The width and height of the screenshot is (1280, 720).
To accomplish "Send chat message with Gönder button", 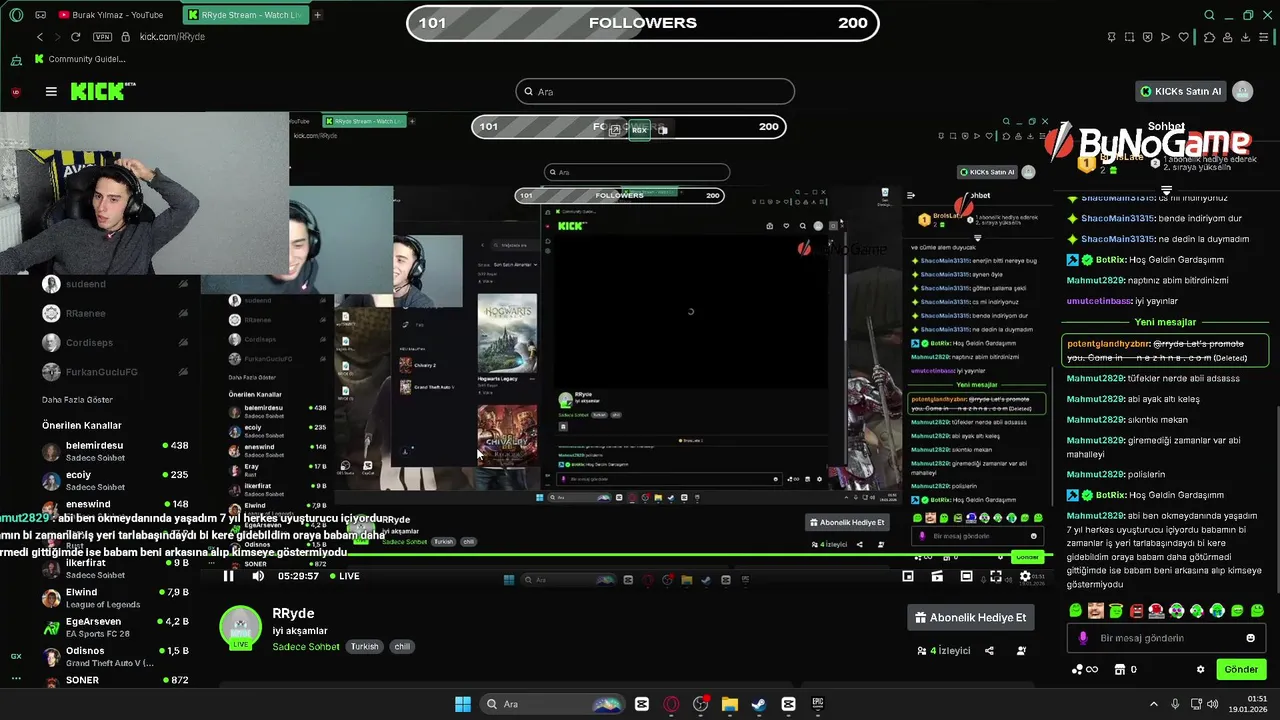I will click(x=1241, y=669).
